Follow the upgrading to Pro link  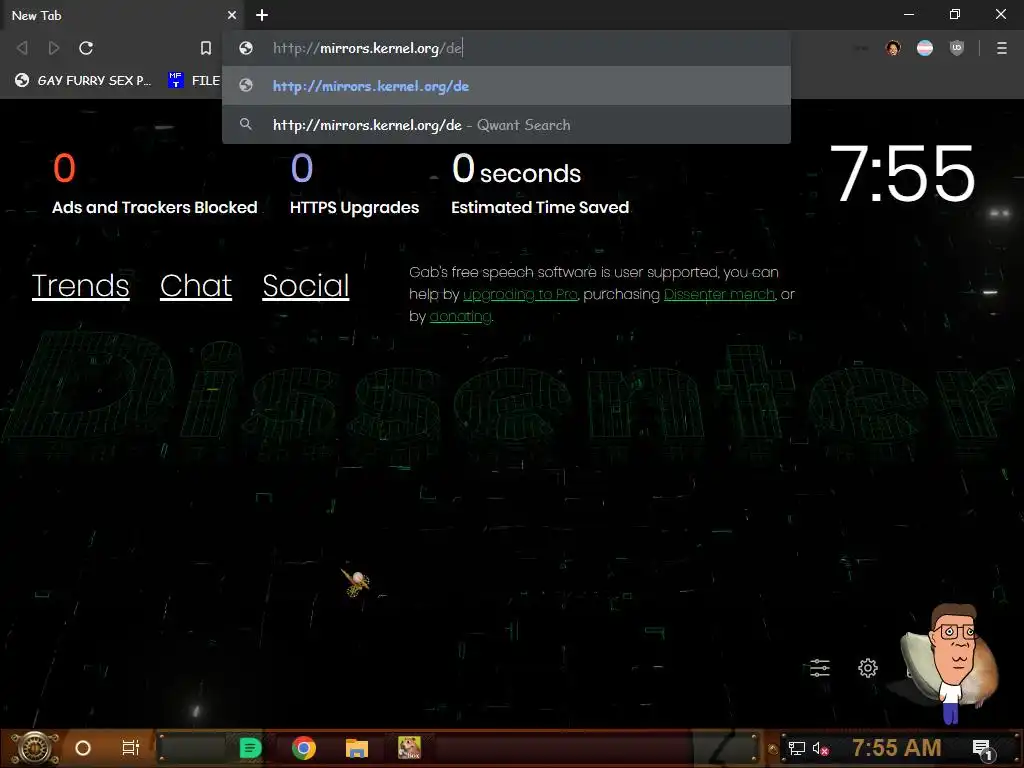pyautogui.click(x=520, y=295)
